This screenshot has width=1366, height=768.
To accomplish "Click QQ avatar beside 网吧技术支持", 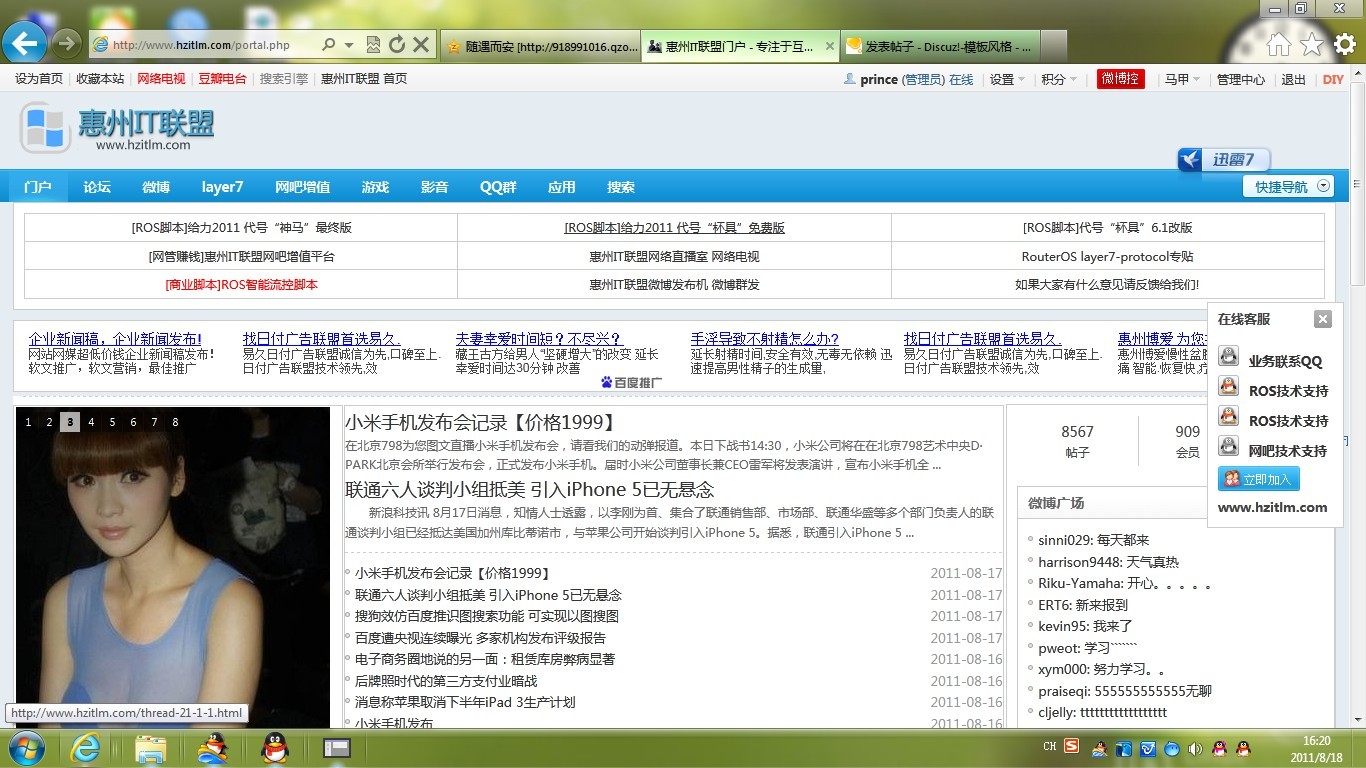I will tap(1229, 447).
